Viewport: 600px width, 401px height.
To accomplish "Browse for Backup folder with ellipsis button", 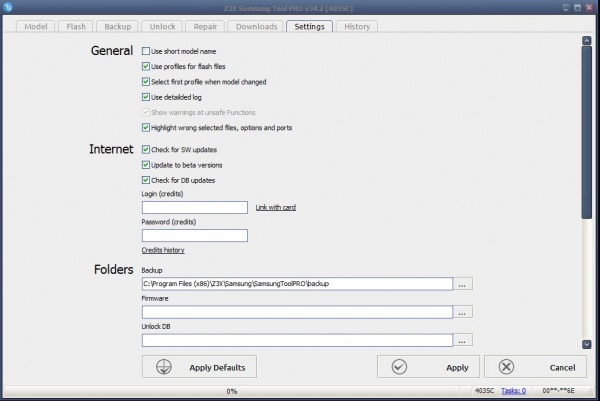I will click(462, 284).
